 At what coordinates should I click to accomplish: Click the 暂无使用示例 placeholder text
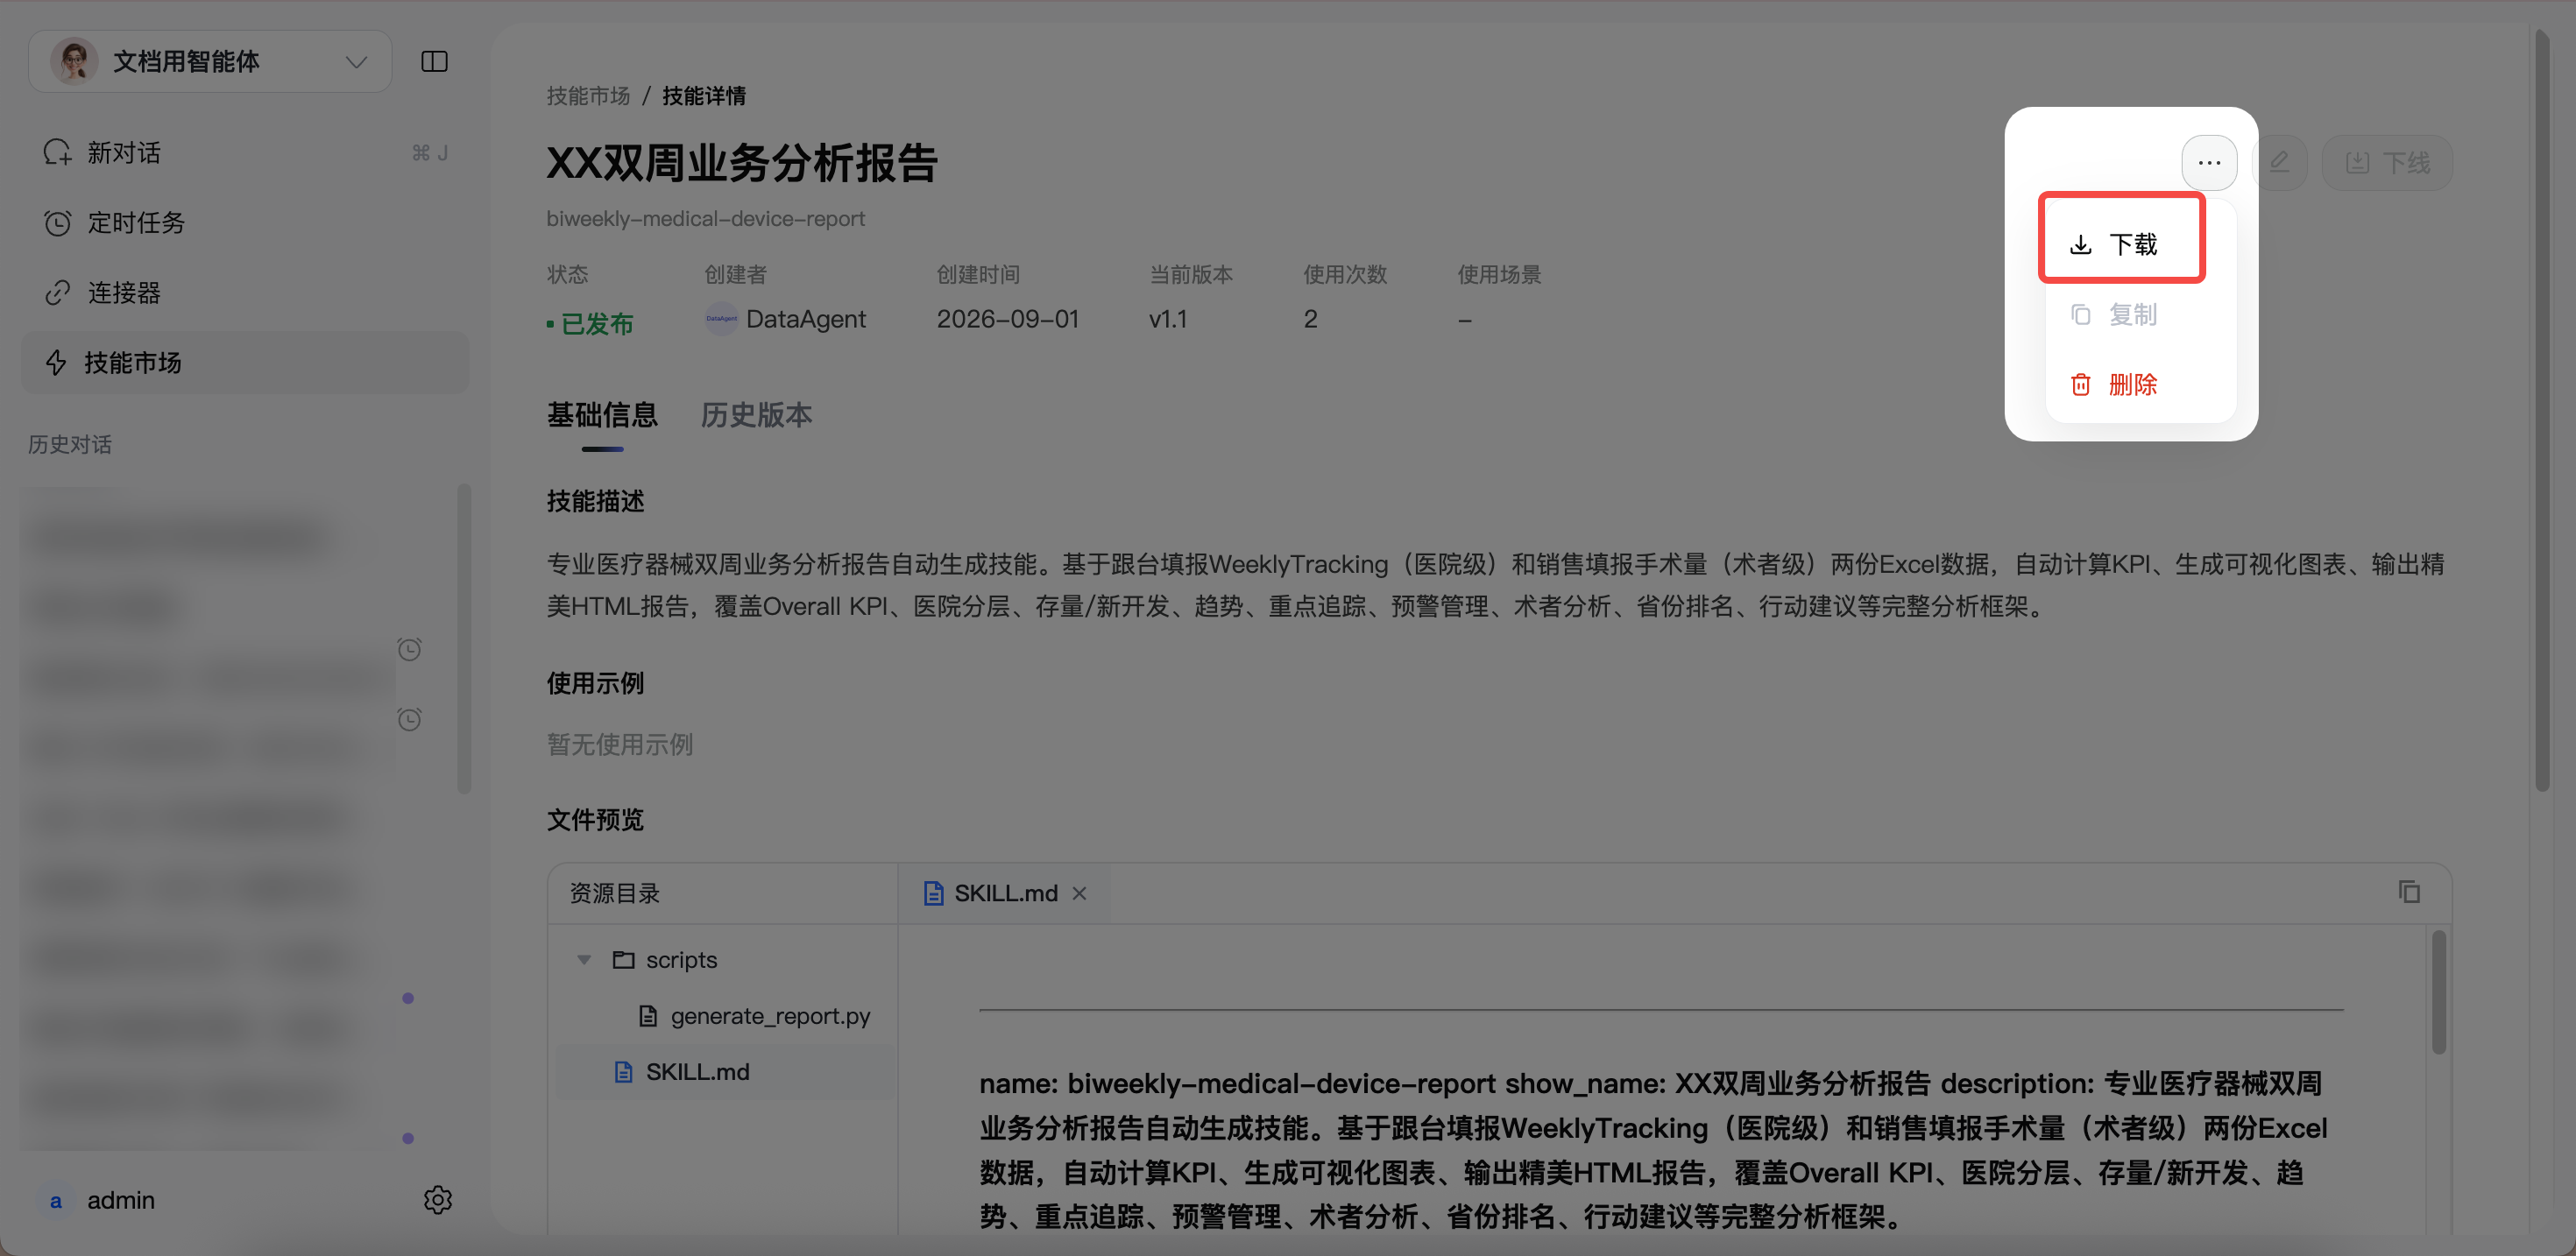click(x=619, y=744)
